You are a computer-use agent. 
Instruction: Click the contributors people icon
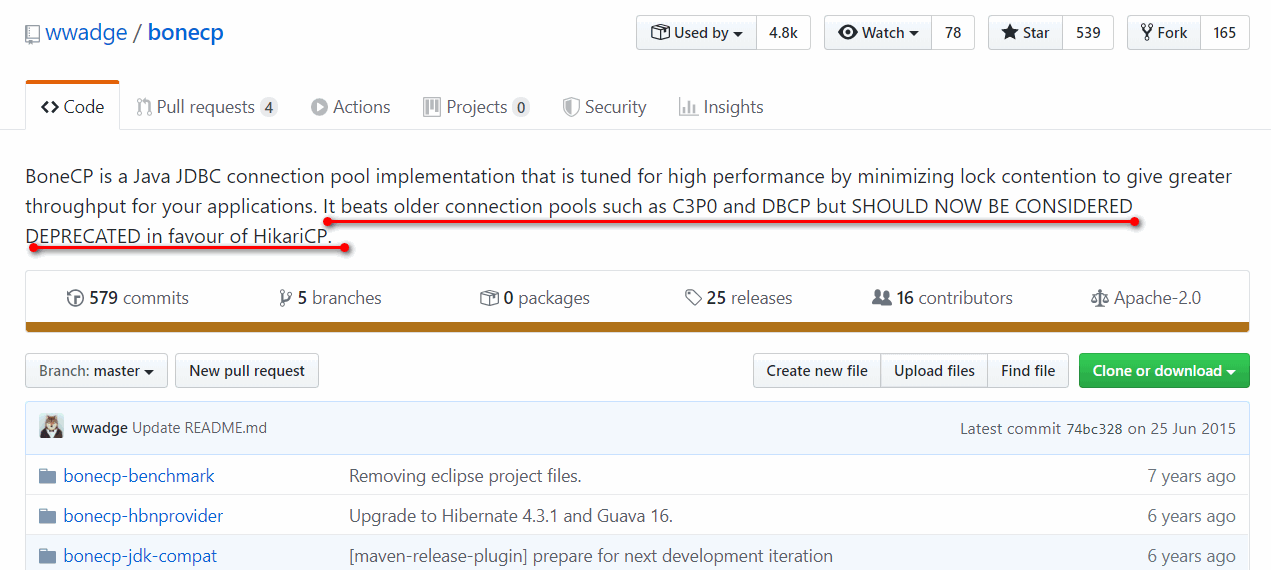point(882,298)
